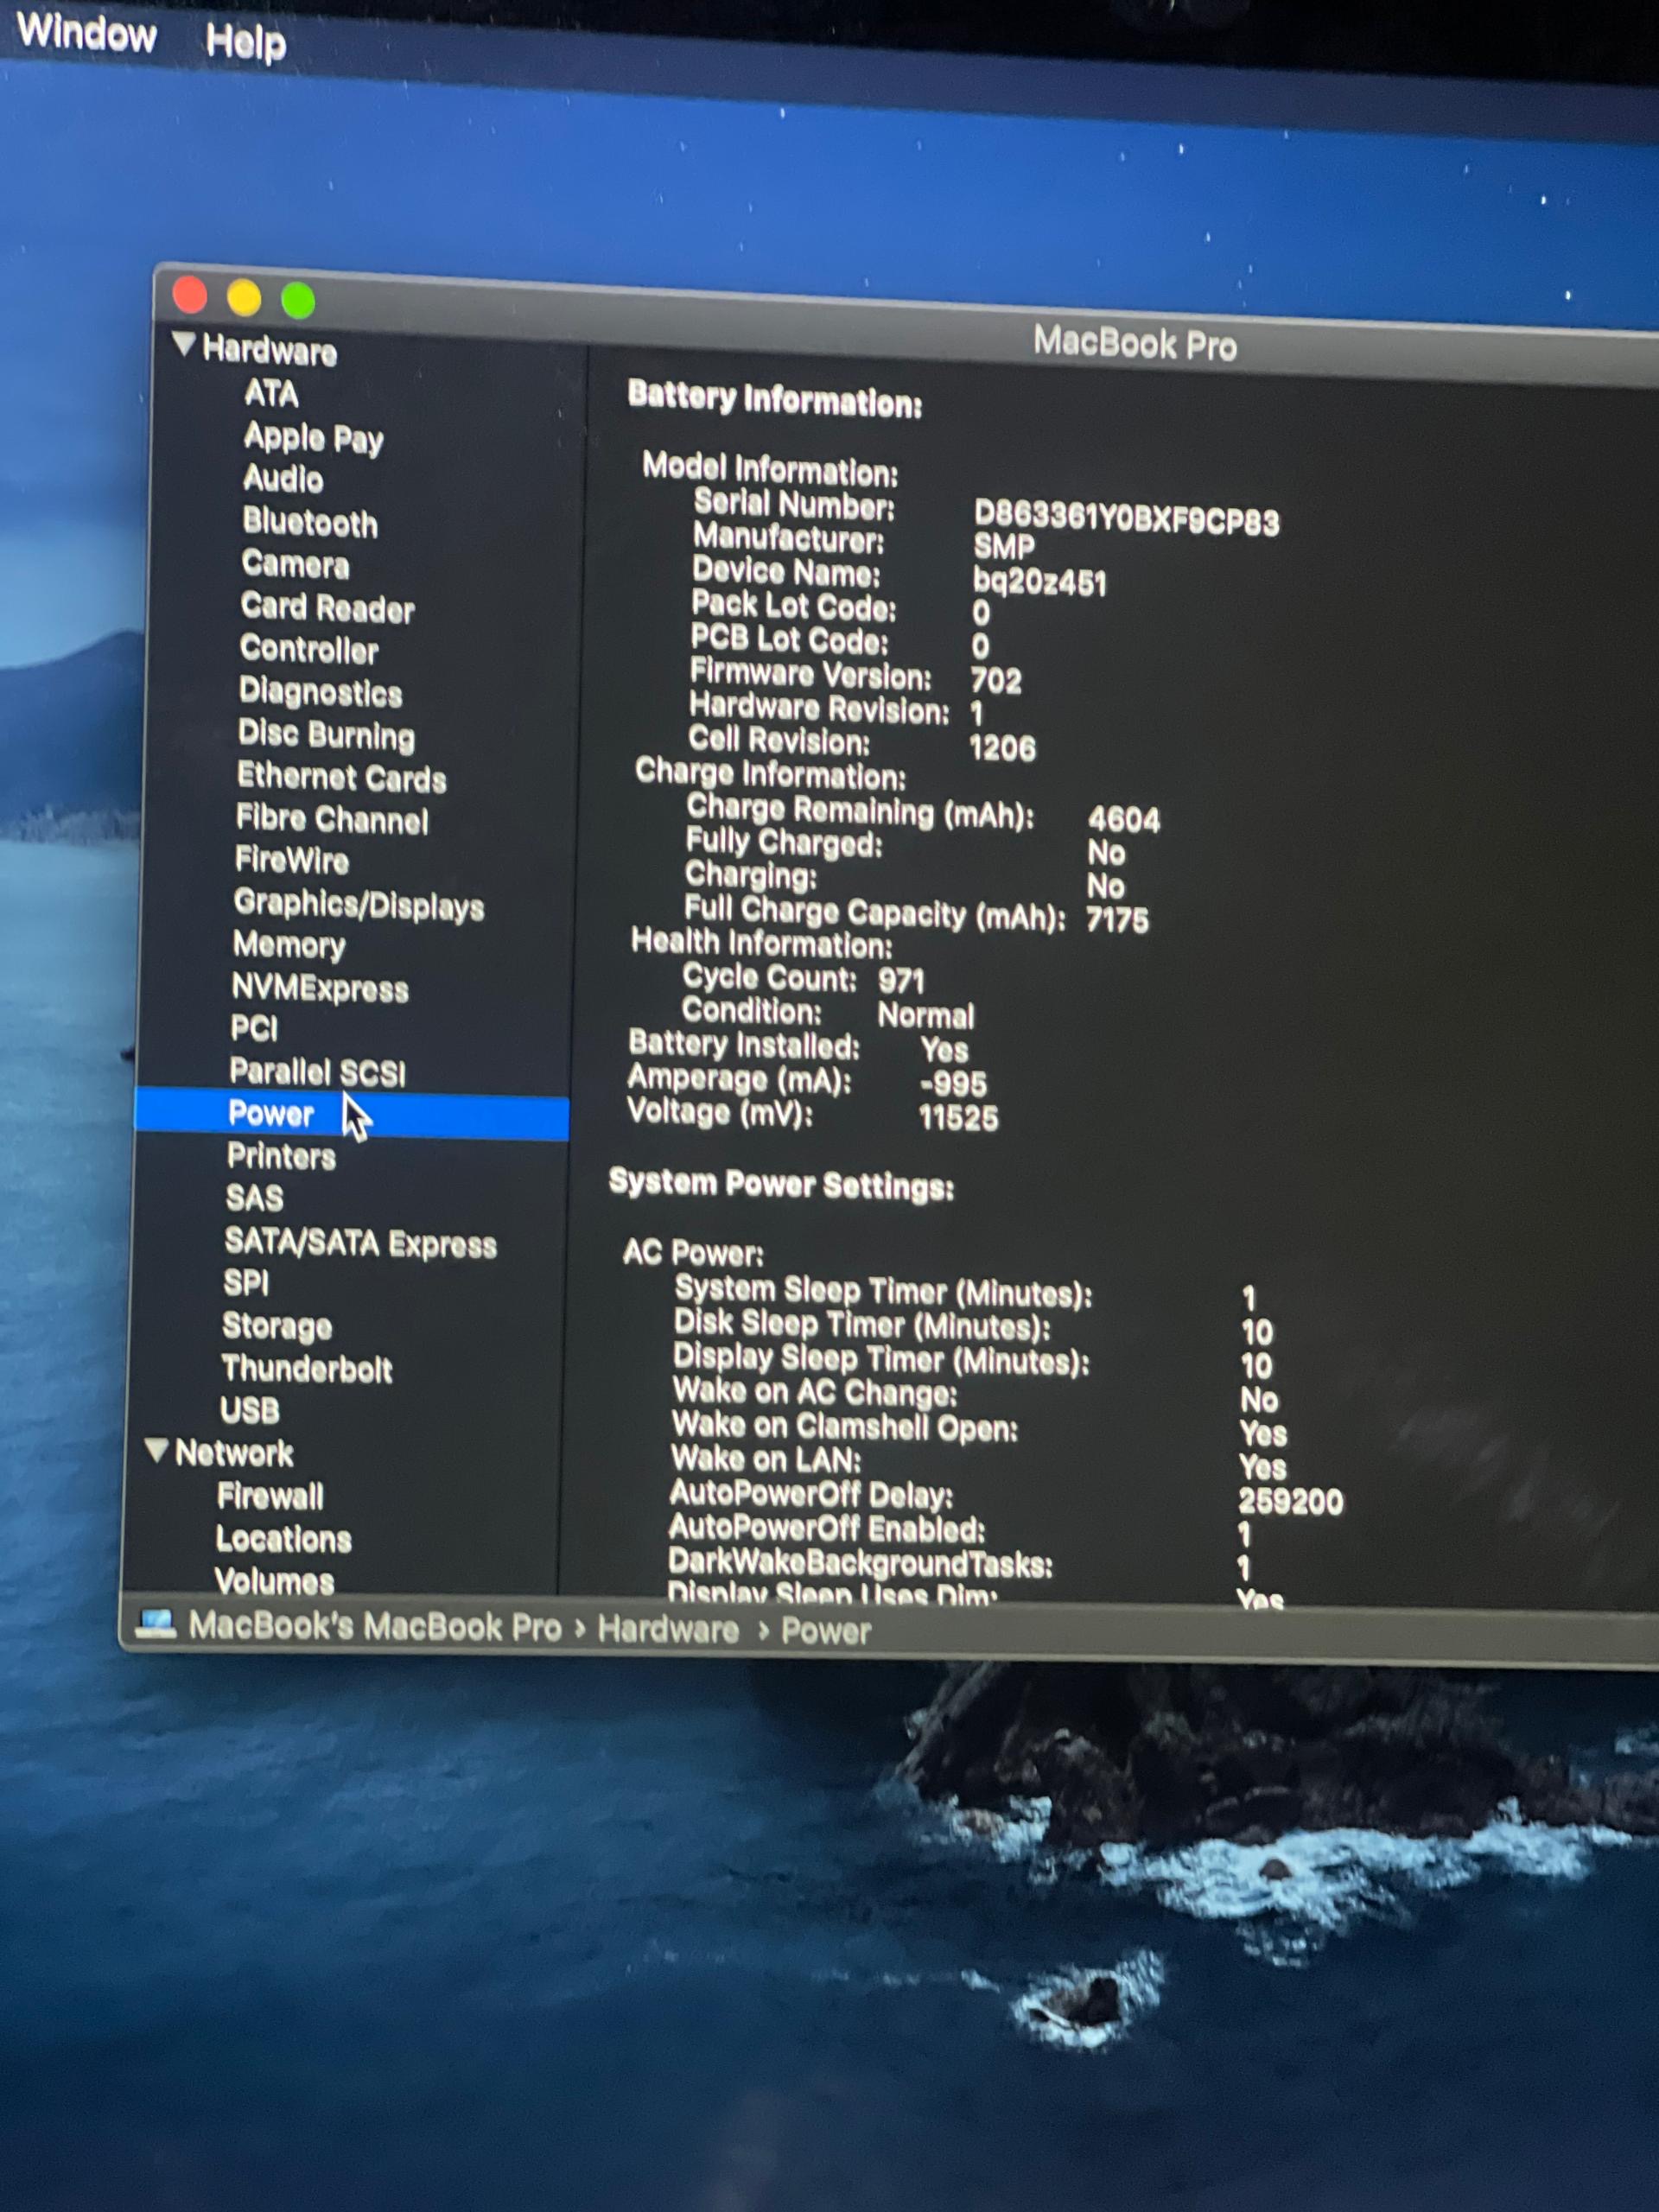Select Camera in the sidebar

click(295, 564)
